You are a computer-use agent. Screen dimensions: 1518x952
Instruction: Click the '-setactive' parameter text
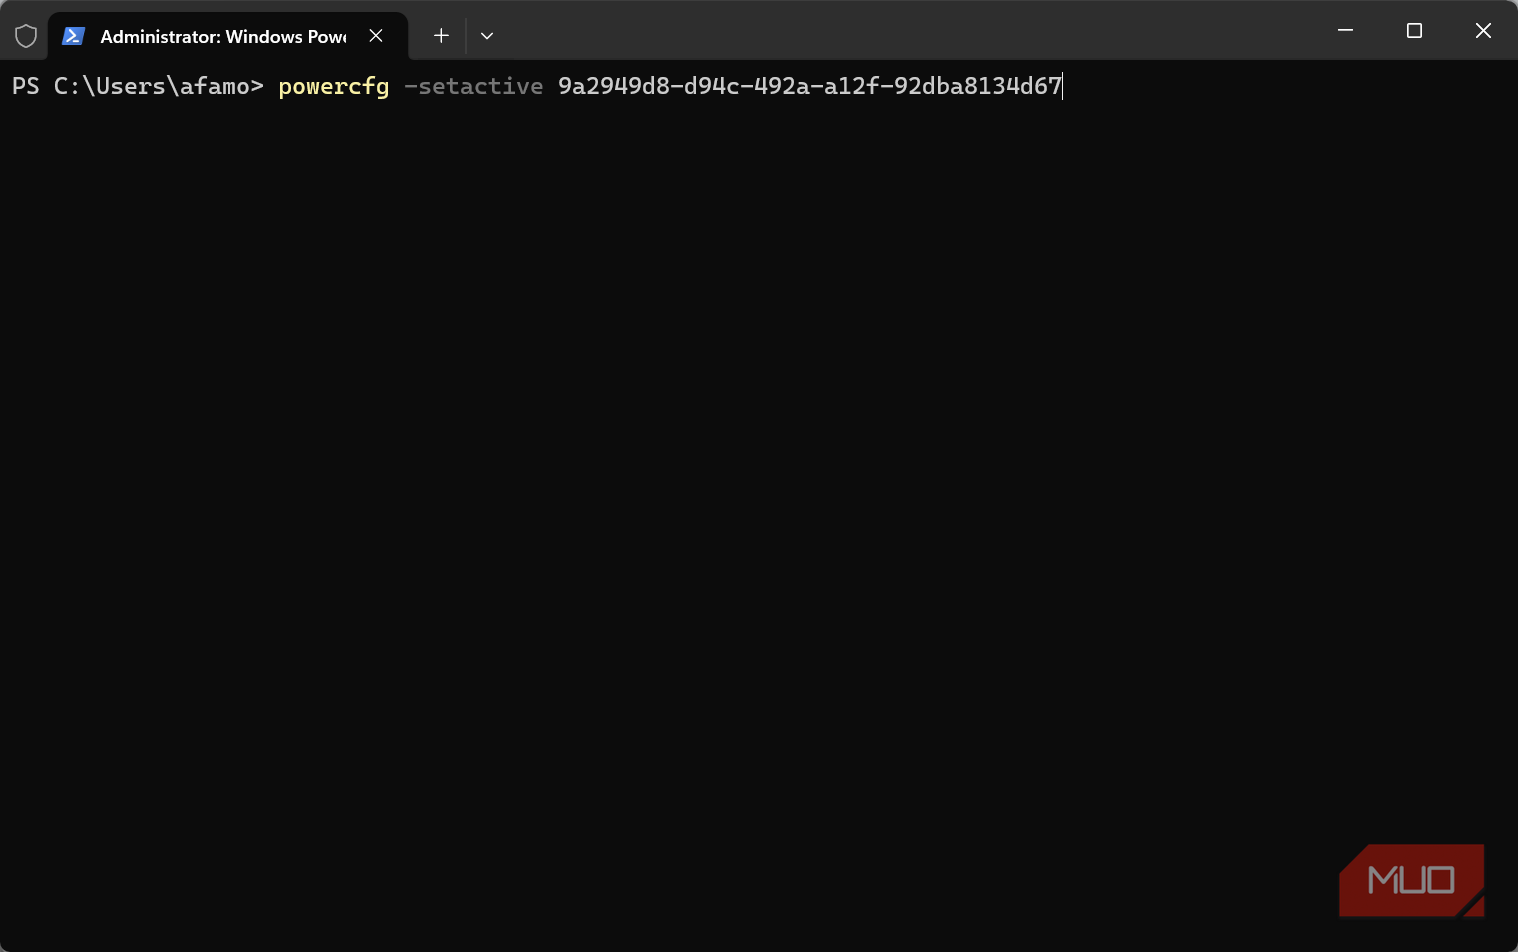pyautogui.click(x=473, y=86)
